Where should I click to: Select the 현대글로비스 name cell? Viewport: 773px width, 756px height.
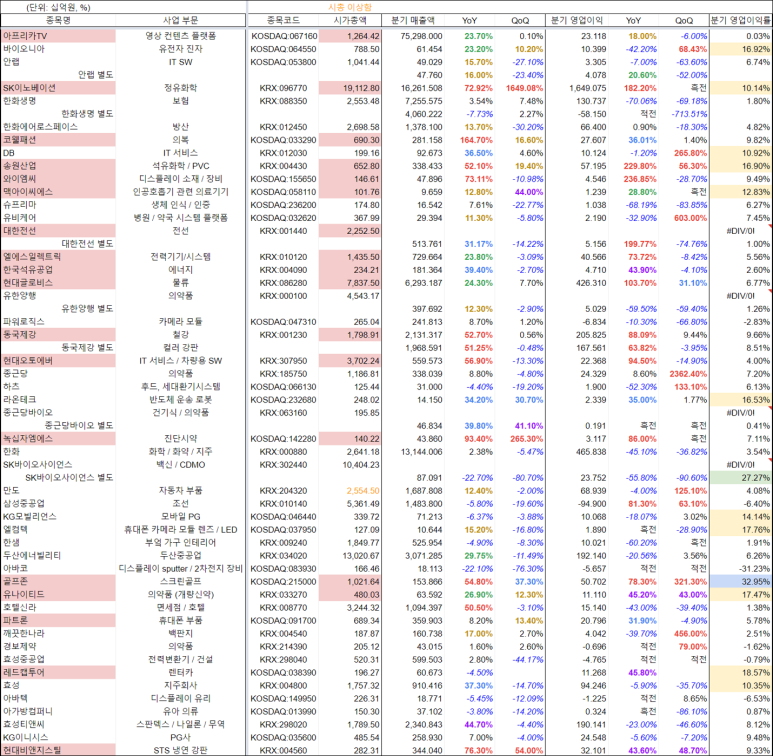pos(58,282)
